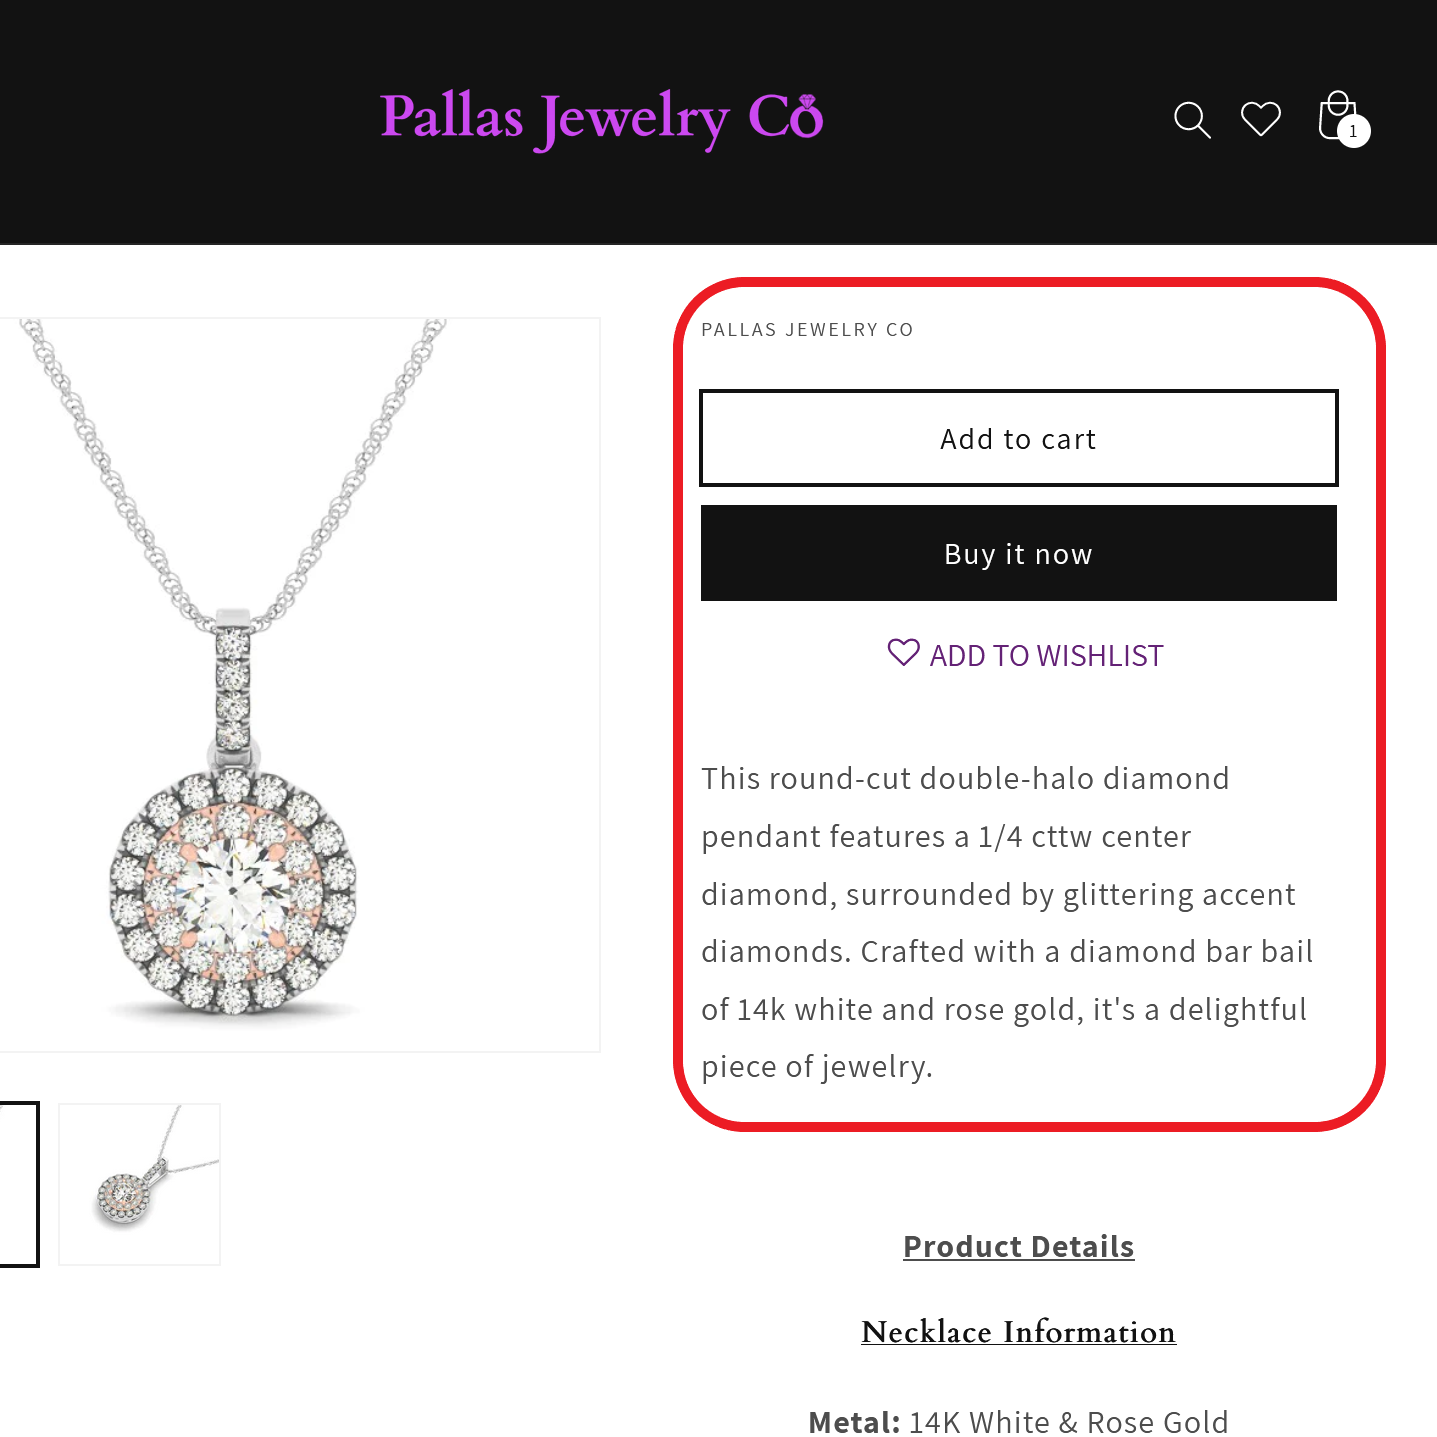Click the heart icon beside Add To Wishlist

(903, 652)
